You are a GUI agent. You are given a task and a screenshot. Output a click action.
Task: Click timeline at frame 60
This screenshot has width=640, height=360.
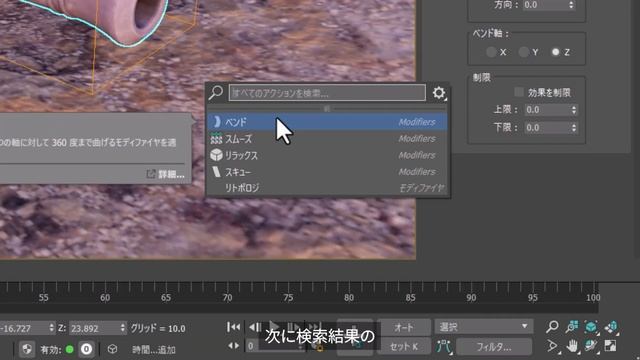point(105,298)
